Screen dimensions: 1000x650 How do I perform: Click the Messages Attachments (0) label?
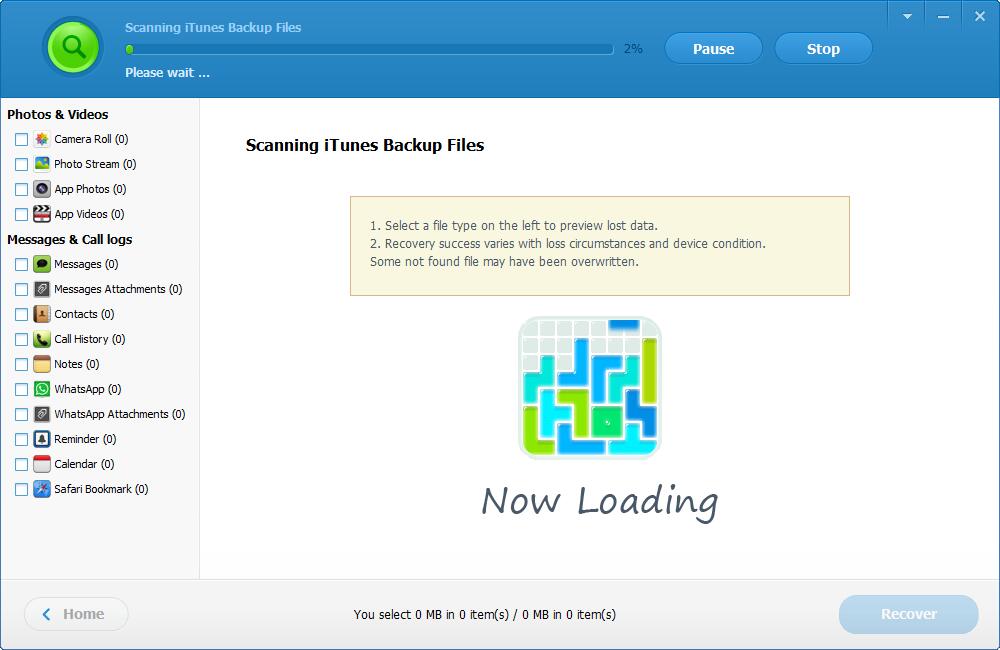click(118, 289)
